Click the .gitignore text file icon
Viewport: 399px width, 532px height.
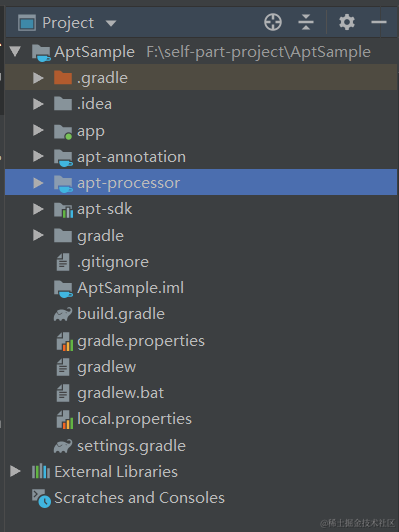point(63,262)
